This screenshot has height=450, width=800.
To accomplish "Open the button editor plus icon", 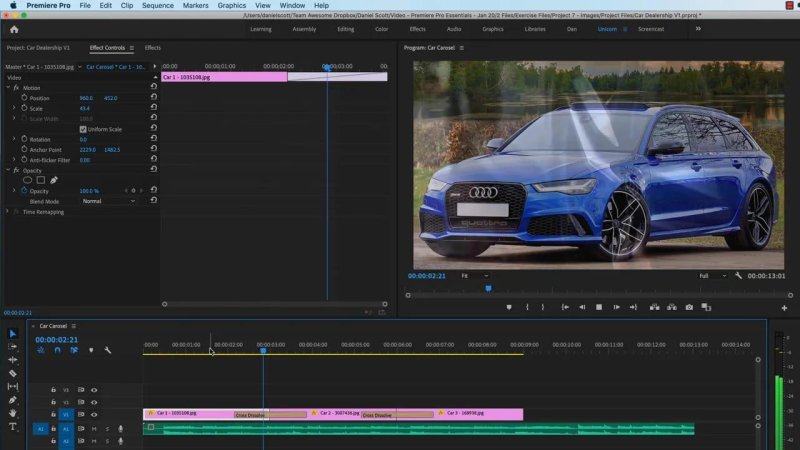I will [784, 308].
